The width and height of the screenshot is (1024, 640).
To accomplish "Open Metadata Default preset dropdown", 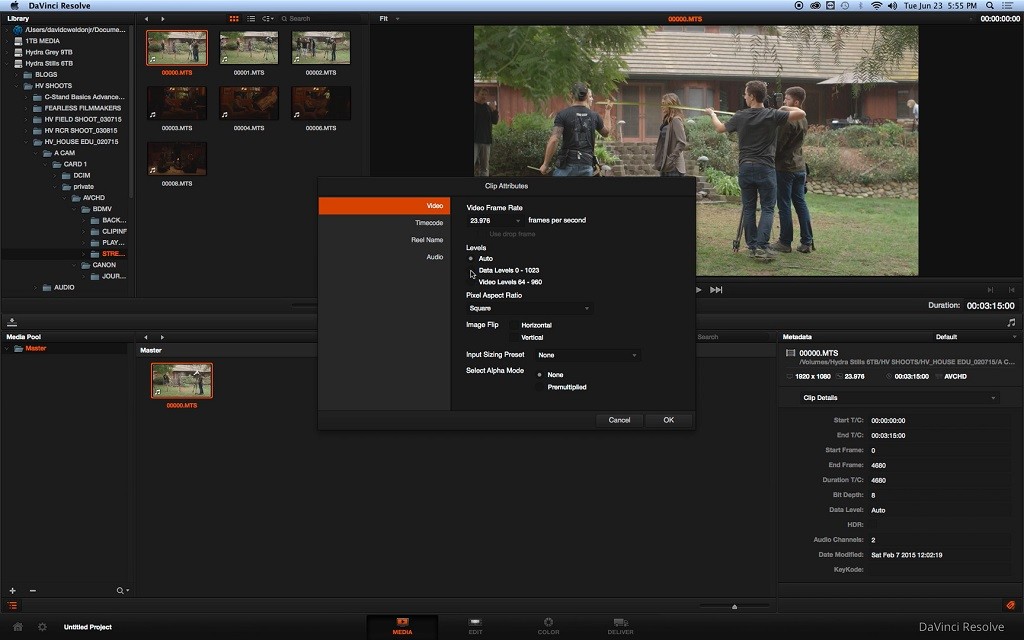I will tap(976, 337).
